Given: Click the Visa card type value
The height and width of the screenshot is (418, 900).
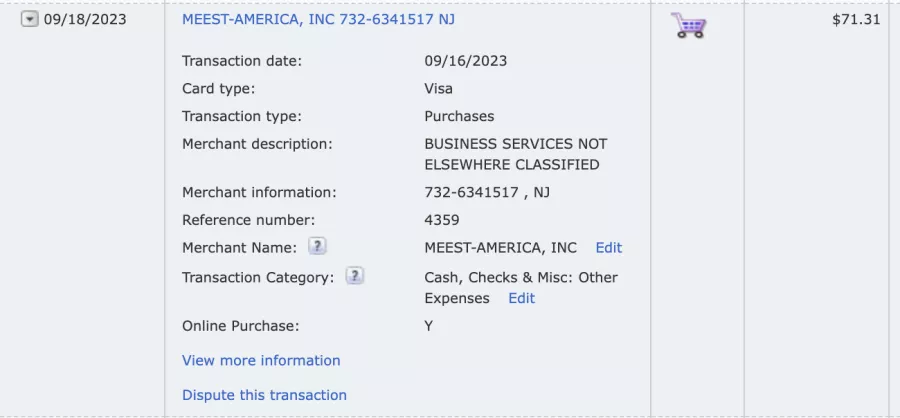Looking at the screenshot, I should [439, 88].
